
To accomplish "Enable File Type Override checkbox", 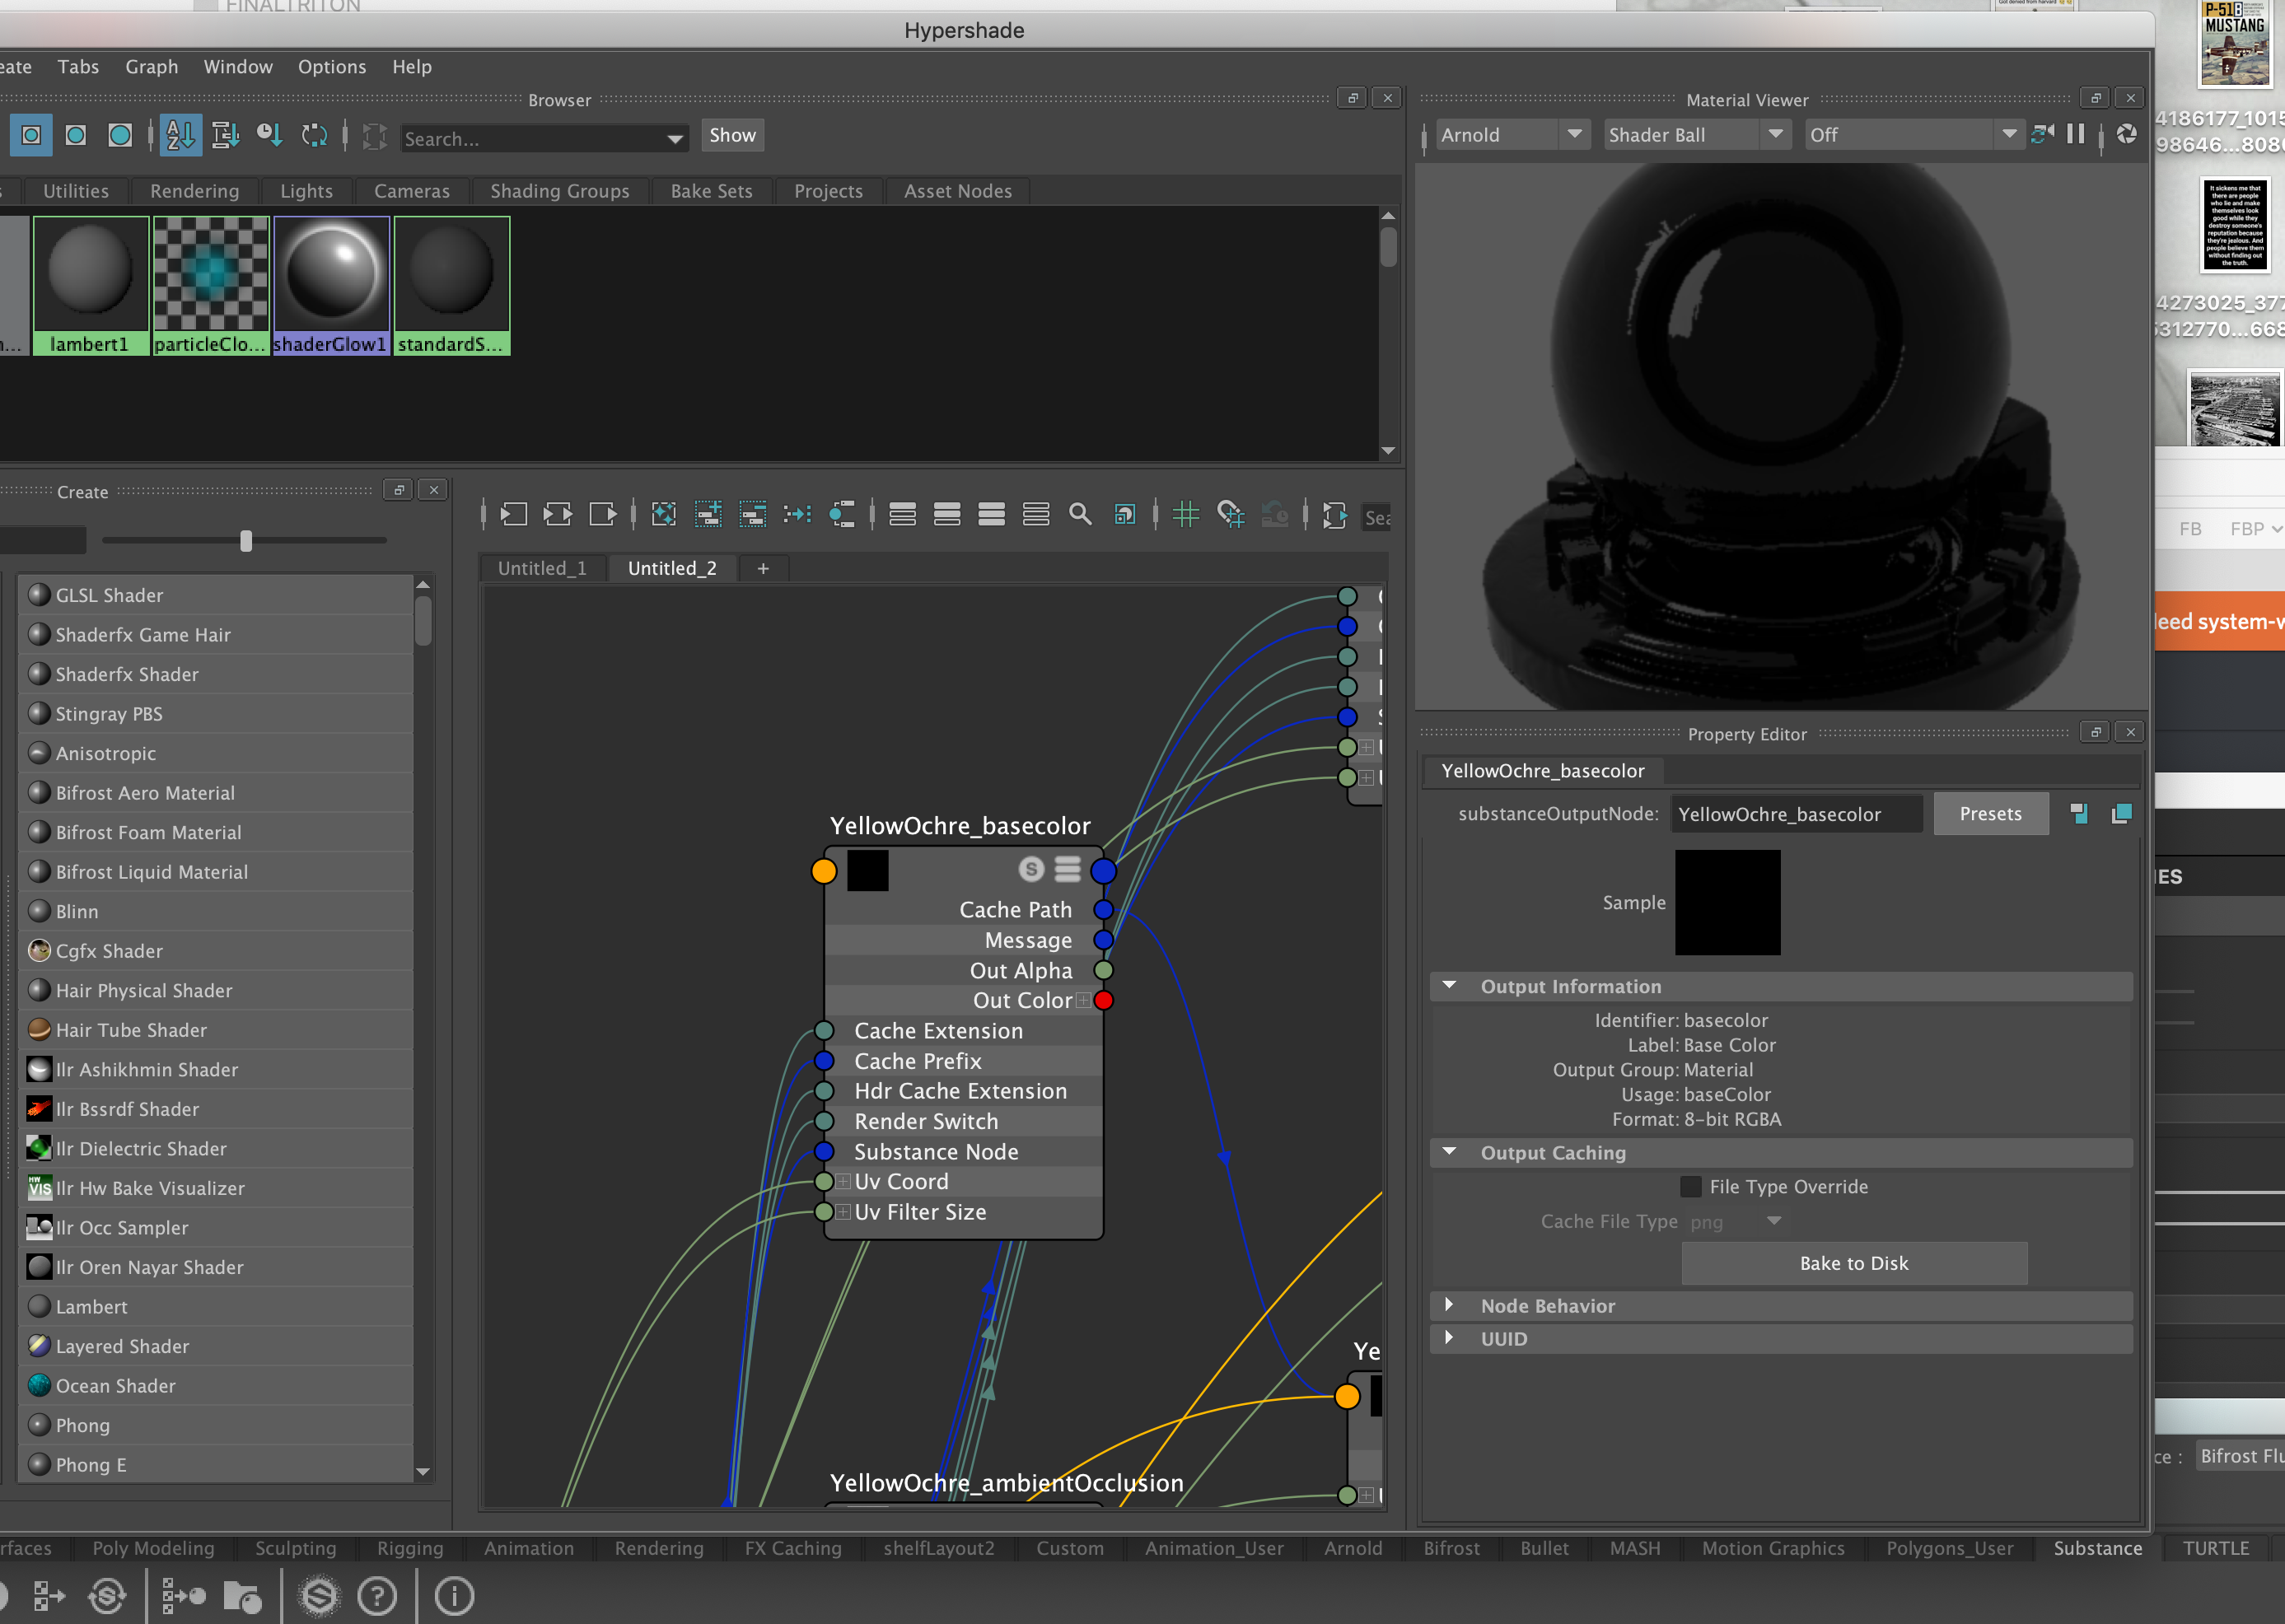I will (x=1691, y=1186).
